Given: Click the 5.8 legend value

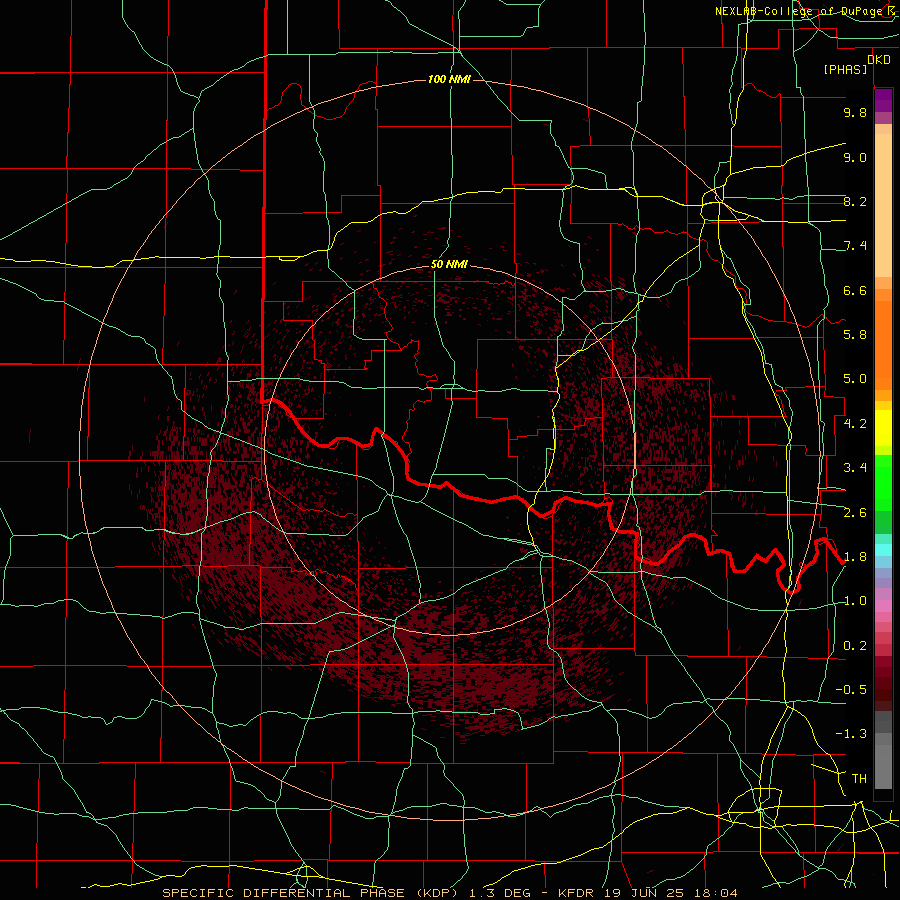Looking at the screenshot, I should point(855,335).
